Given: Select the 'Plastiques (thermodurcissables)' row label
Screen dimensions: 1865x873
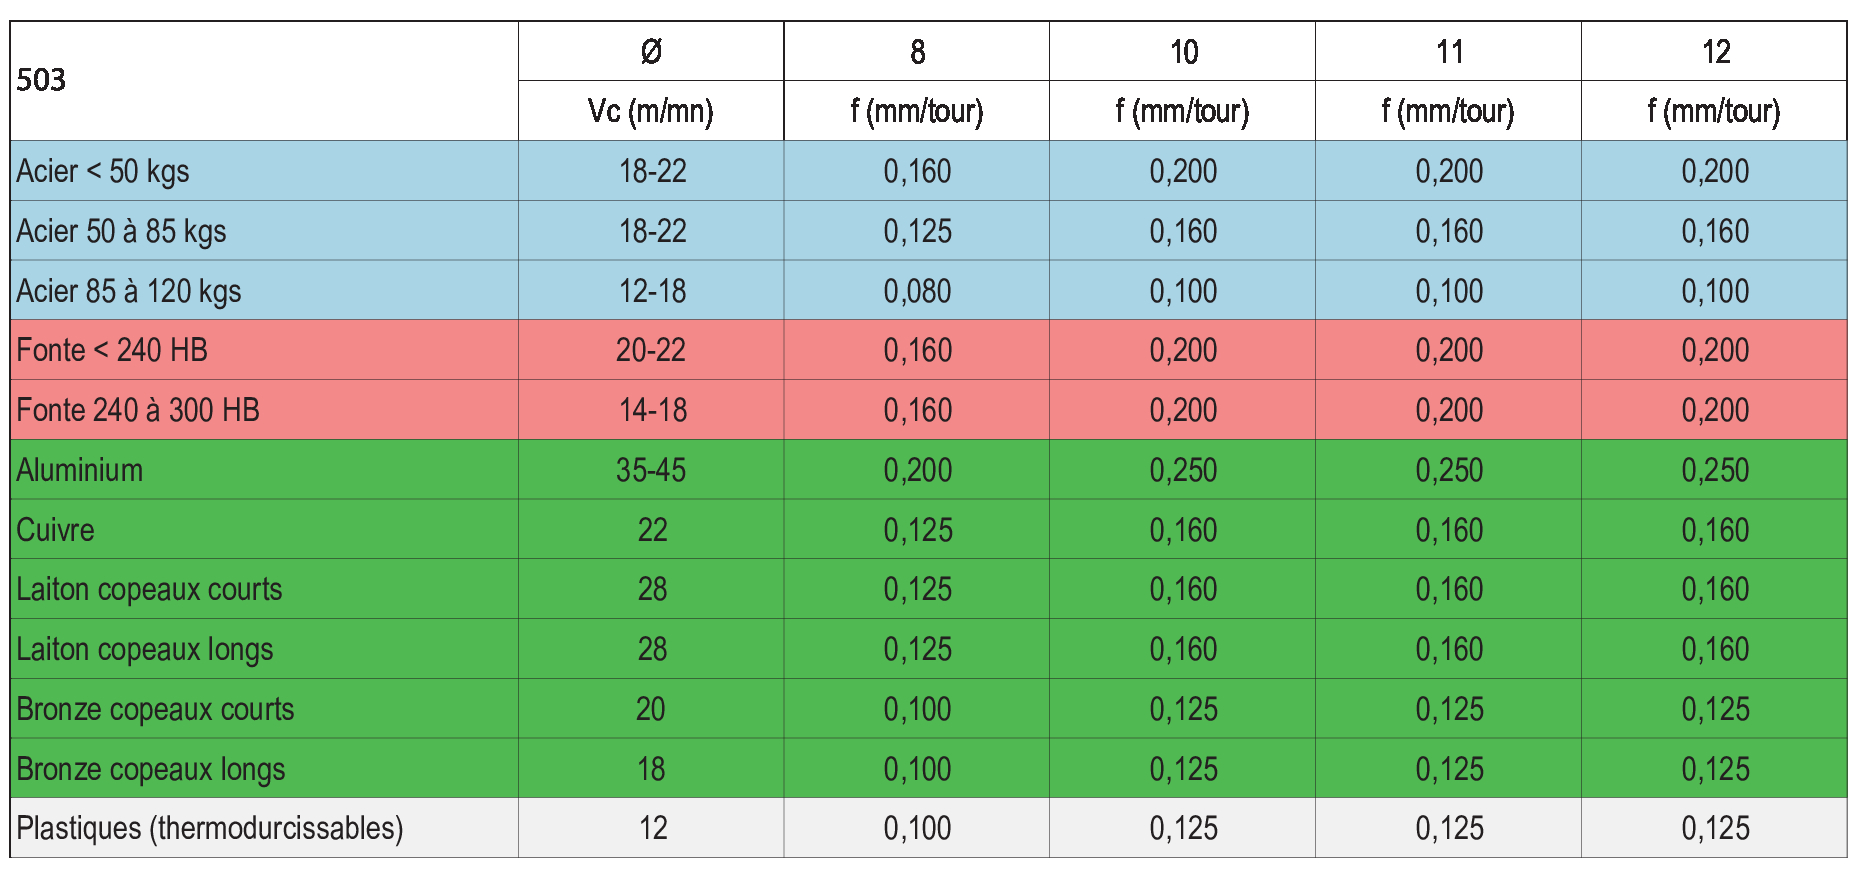Looking at the screenshot, I should click(x=210, y=828).
